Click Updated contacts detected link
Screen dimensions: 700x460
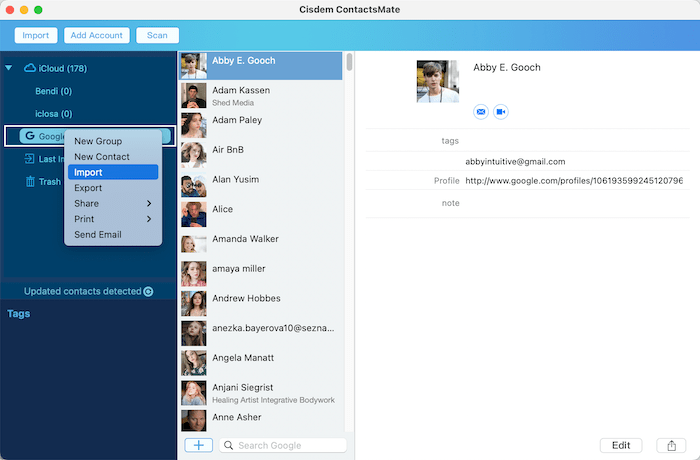coord(83,292)
